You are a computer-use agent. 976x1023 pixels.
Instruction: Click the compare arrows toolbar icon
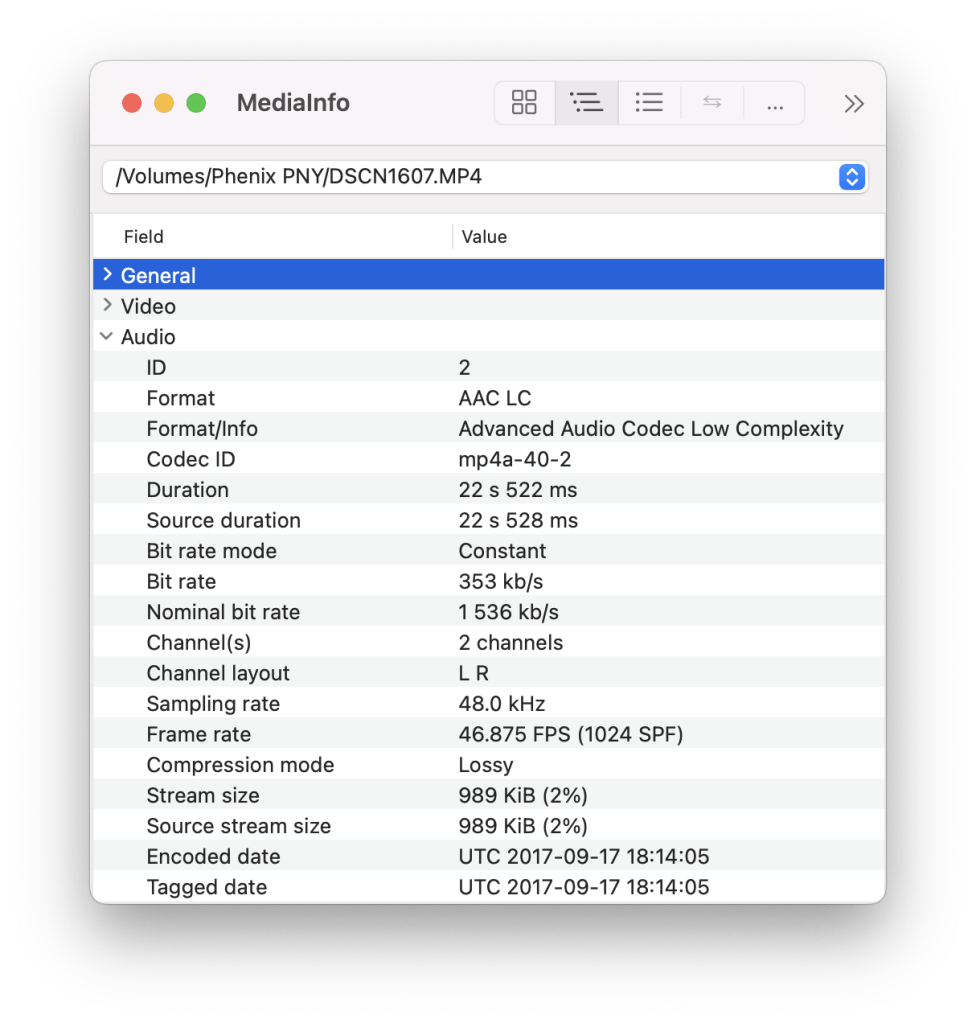coord(712,103)
